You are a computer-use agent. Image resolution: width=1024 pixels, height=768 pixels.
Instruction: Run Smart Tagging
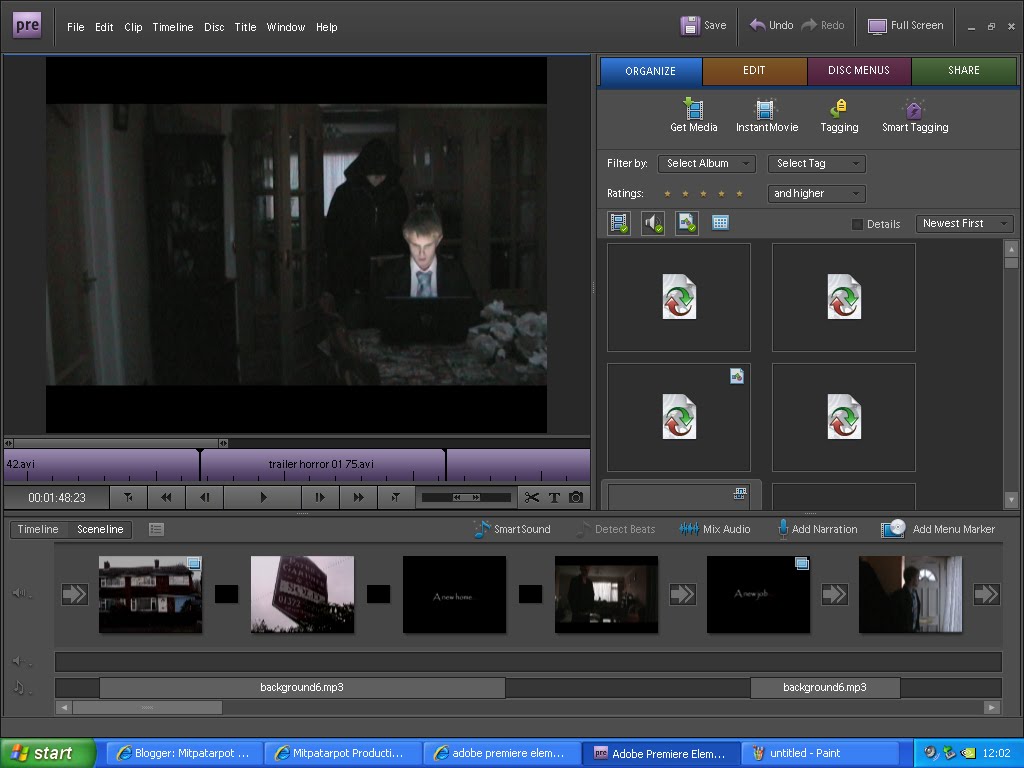point(915,116)
